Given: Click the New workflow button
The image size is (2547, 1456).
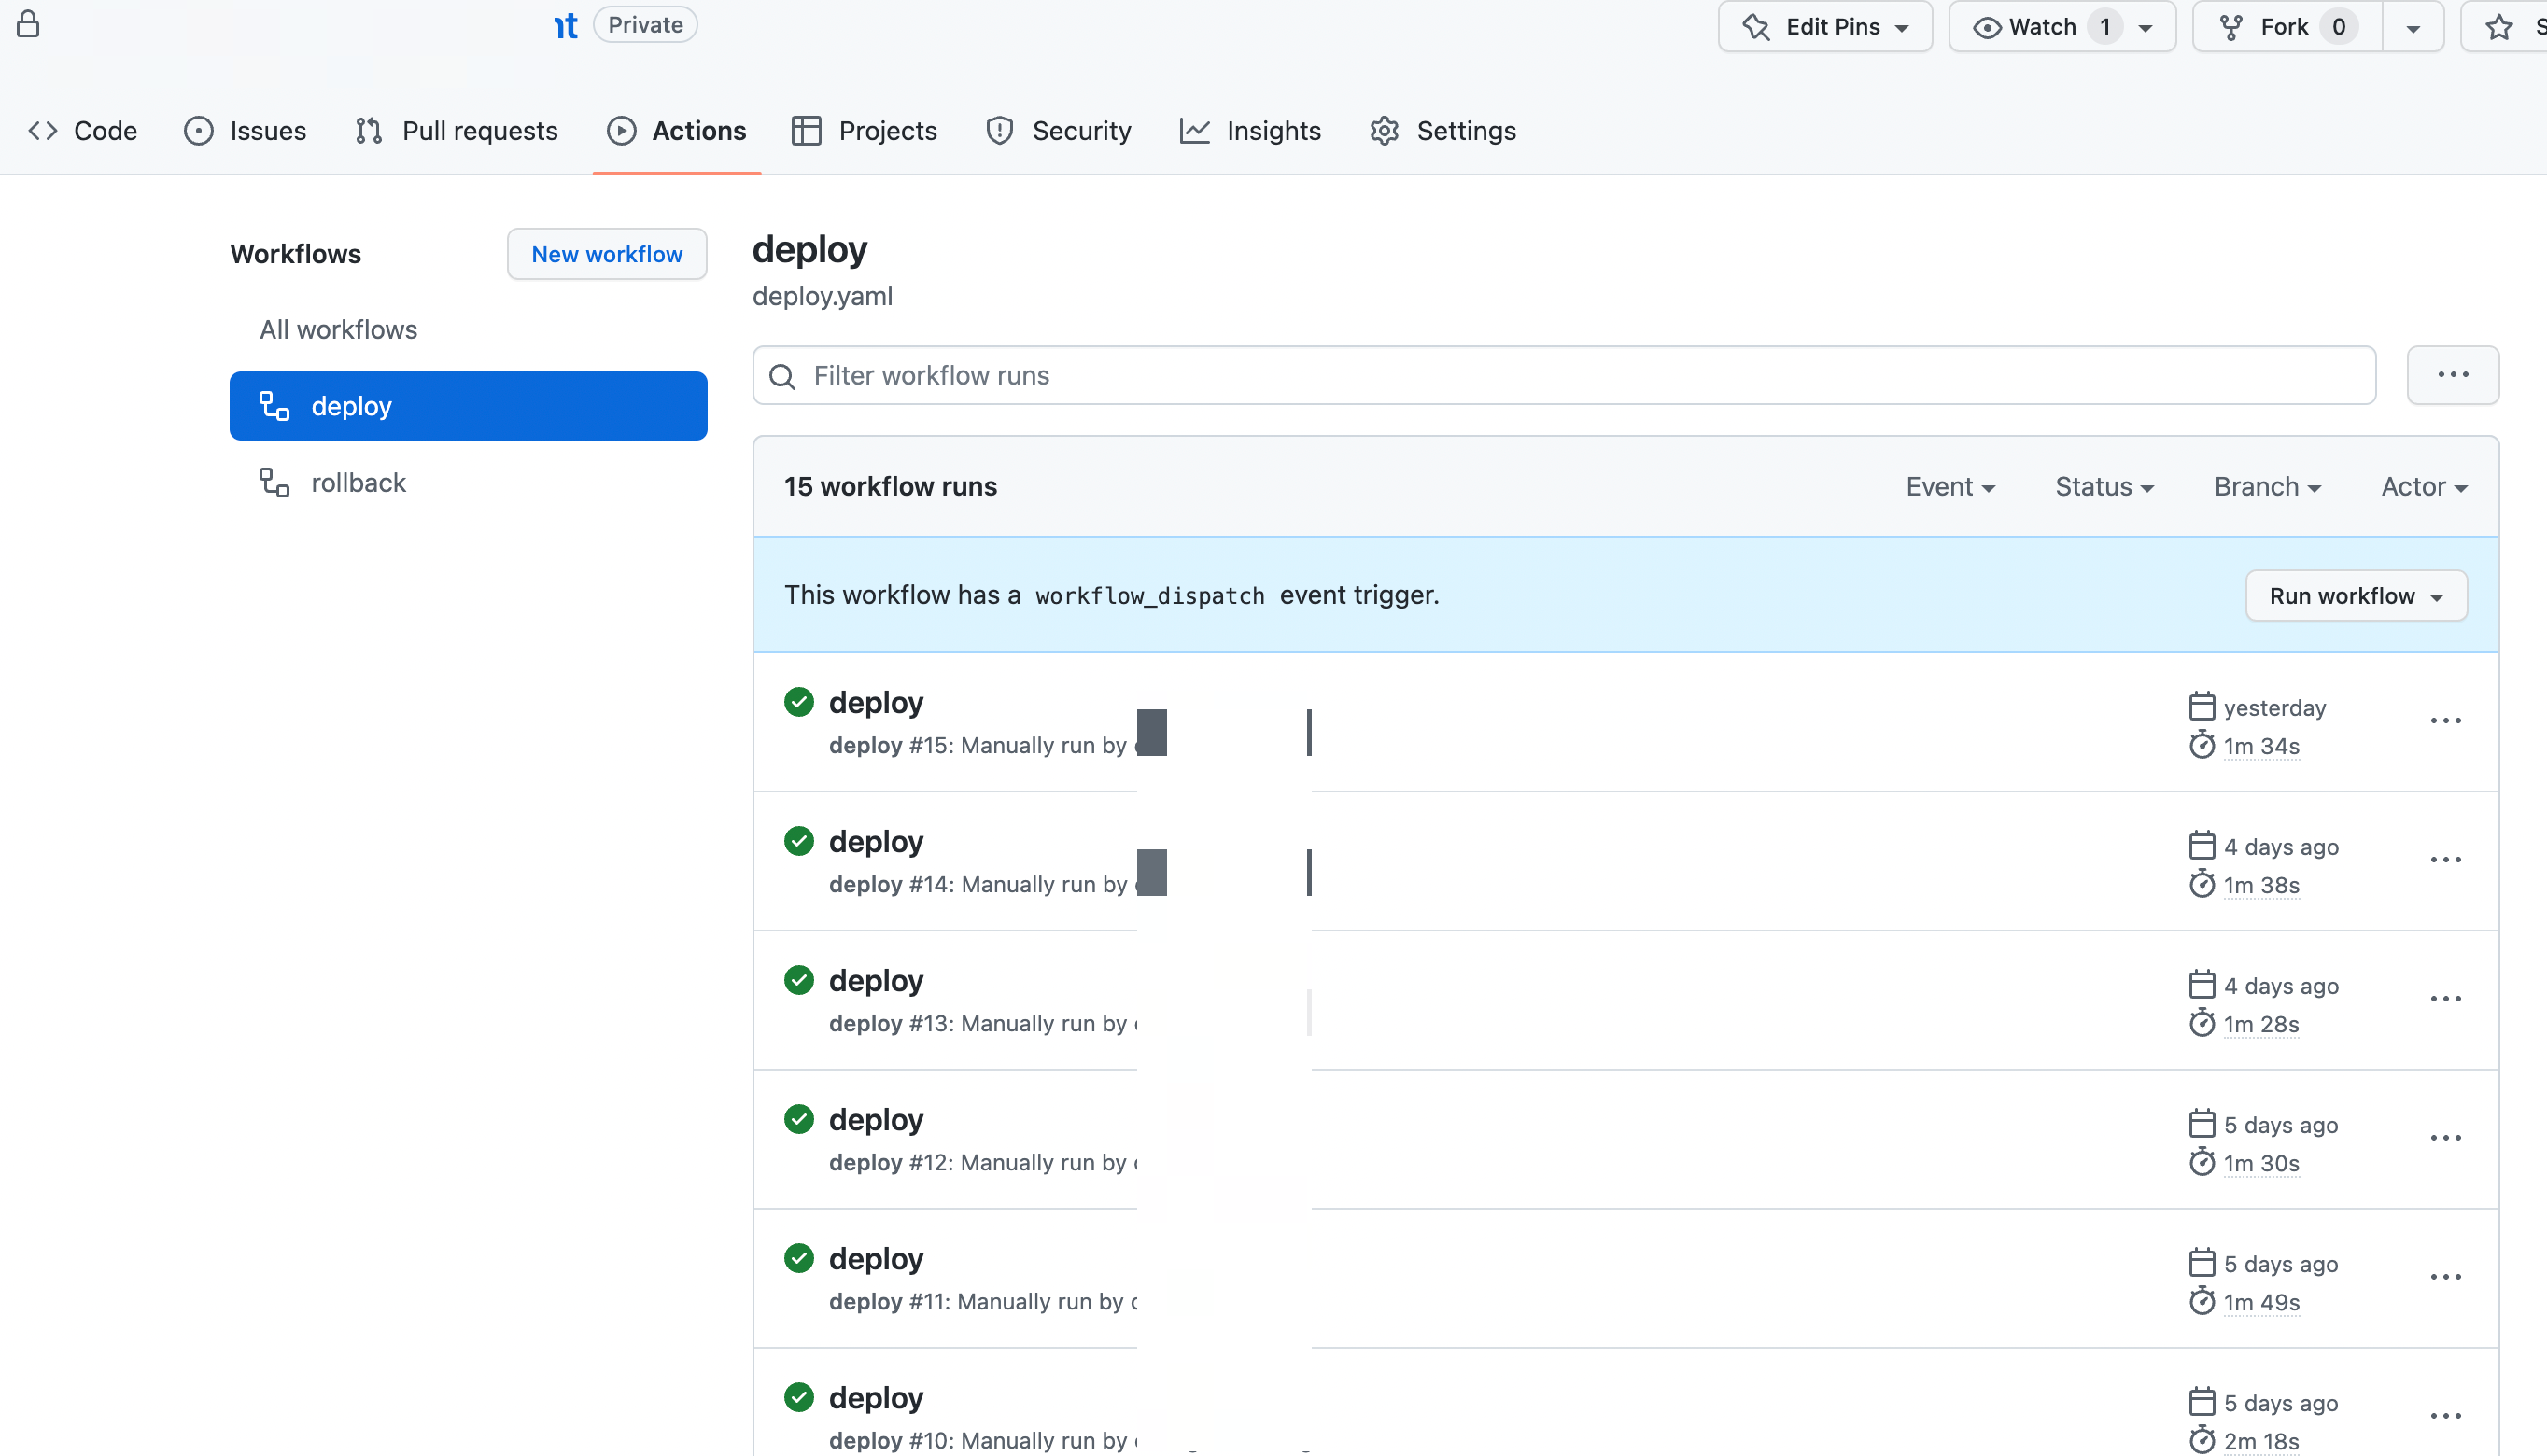Looking at the screenshot, I should 606,254.
